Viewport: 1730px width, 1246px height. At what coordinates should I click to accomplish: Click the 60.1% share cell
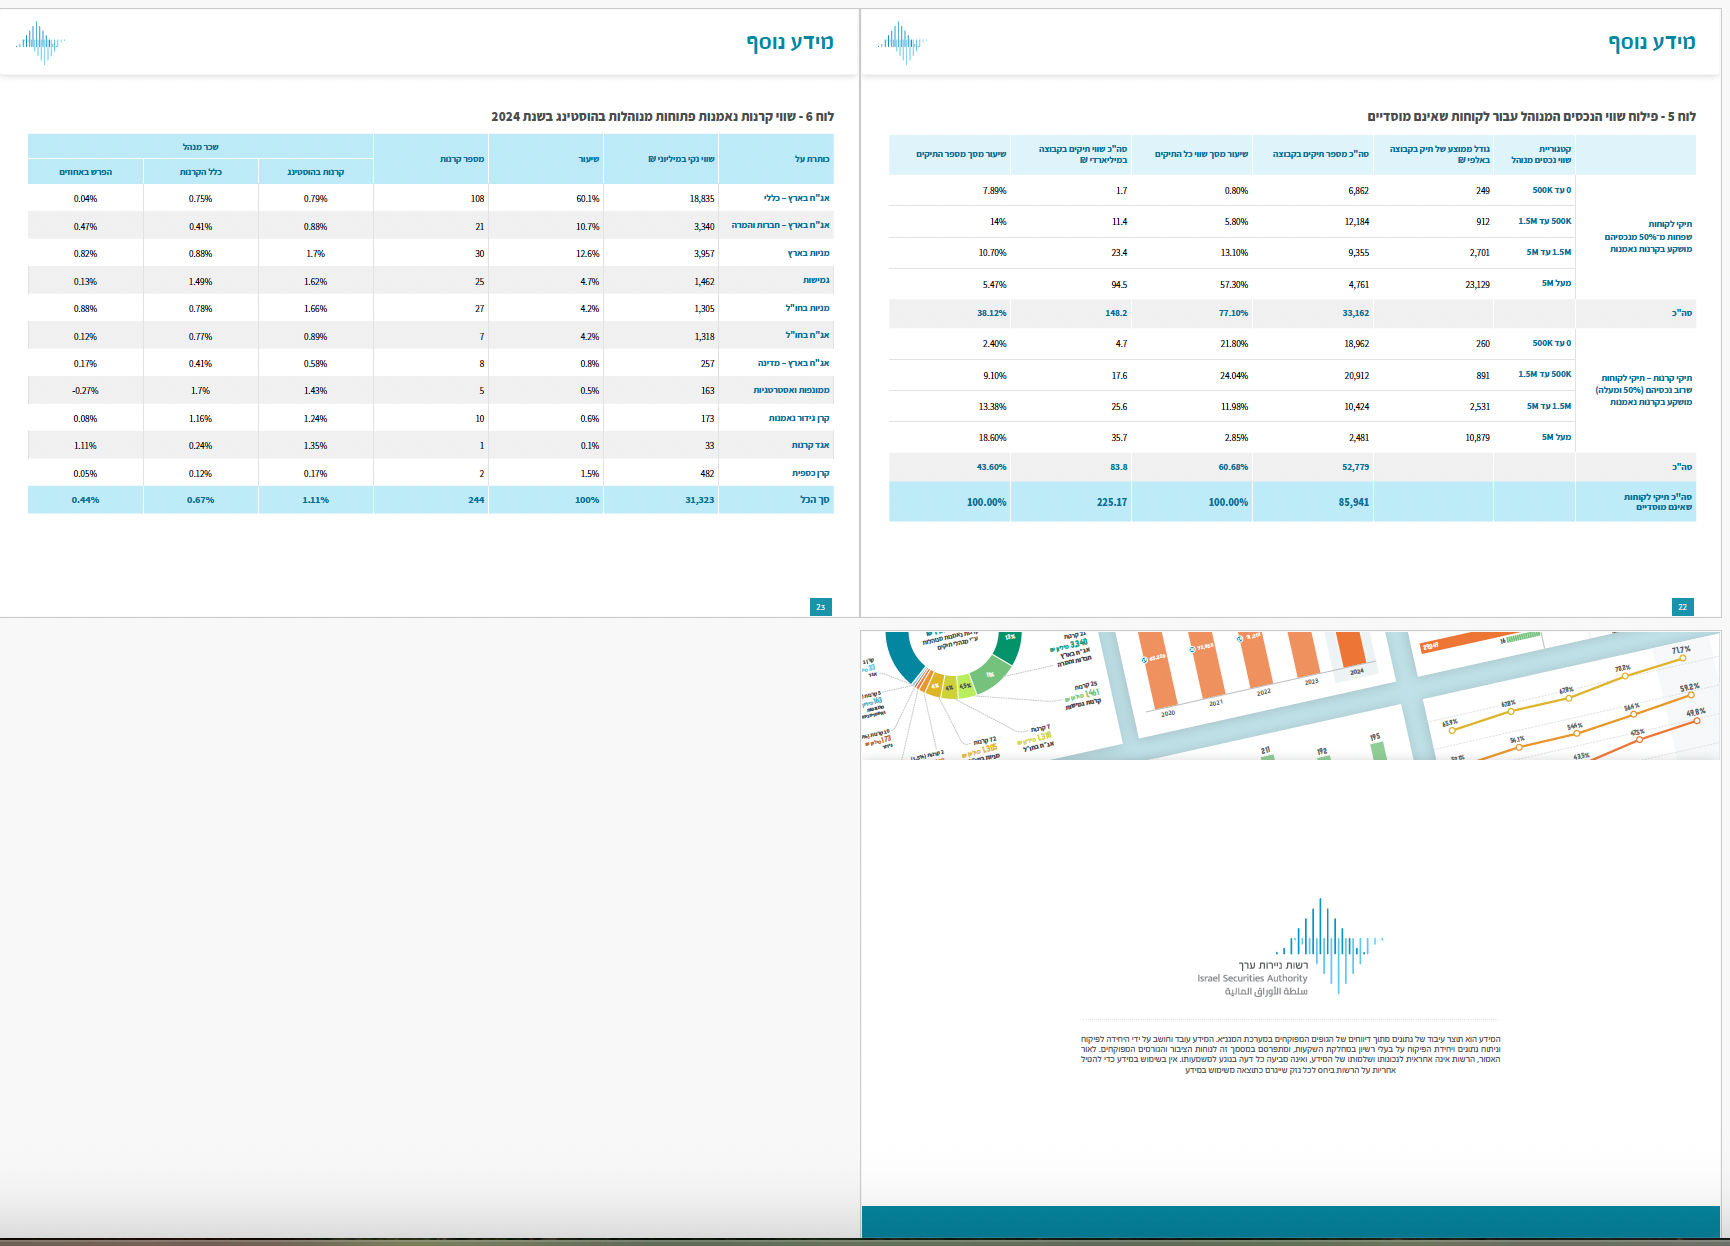(588, 199)
